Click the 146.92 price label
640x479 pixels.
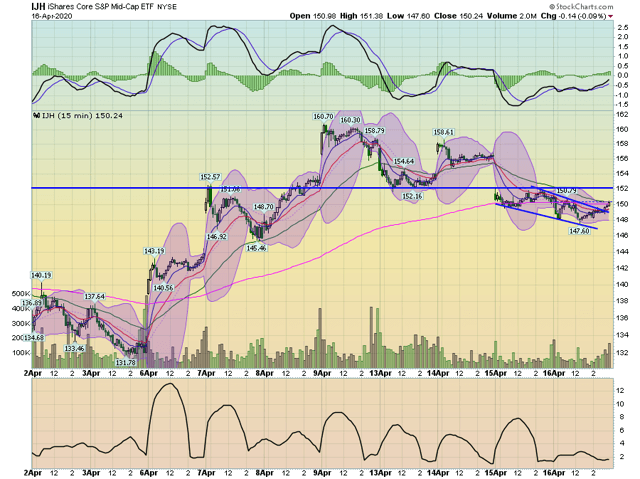217,237
